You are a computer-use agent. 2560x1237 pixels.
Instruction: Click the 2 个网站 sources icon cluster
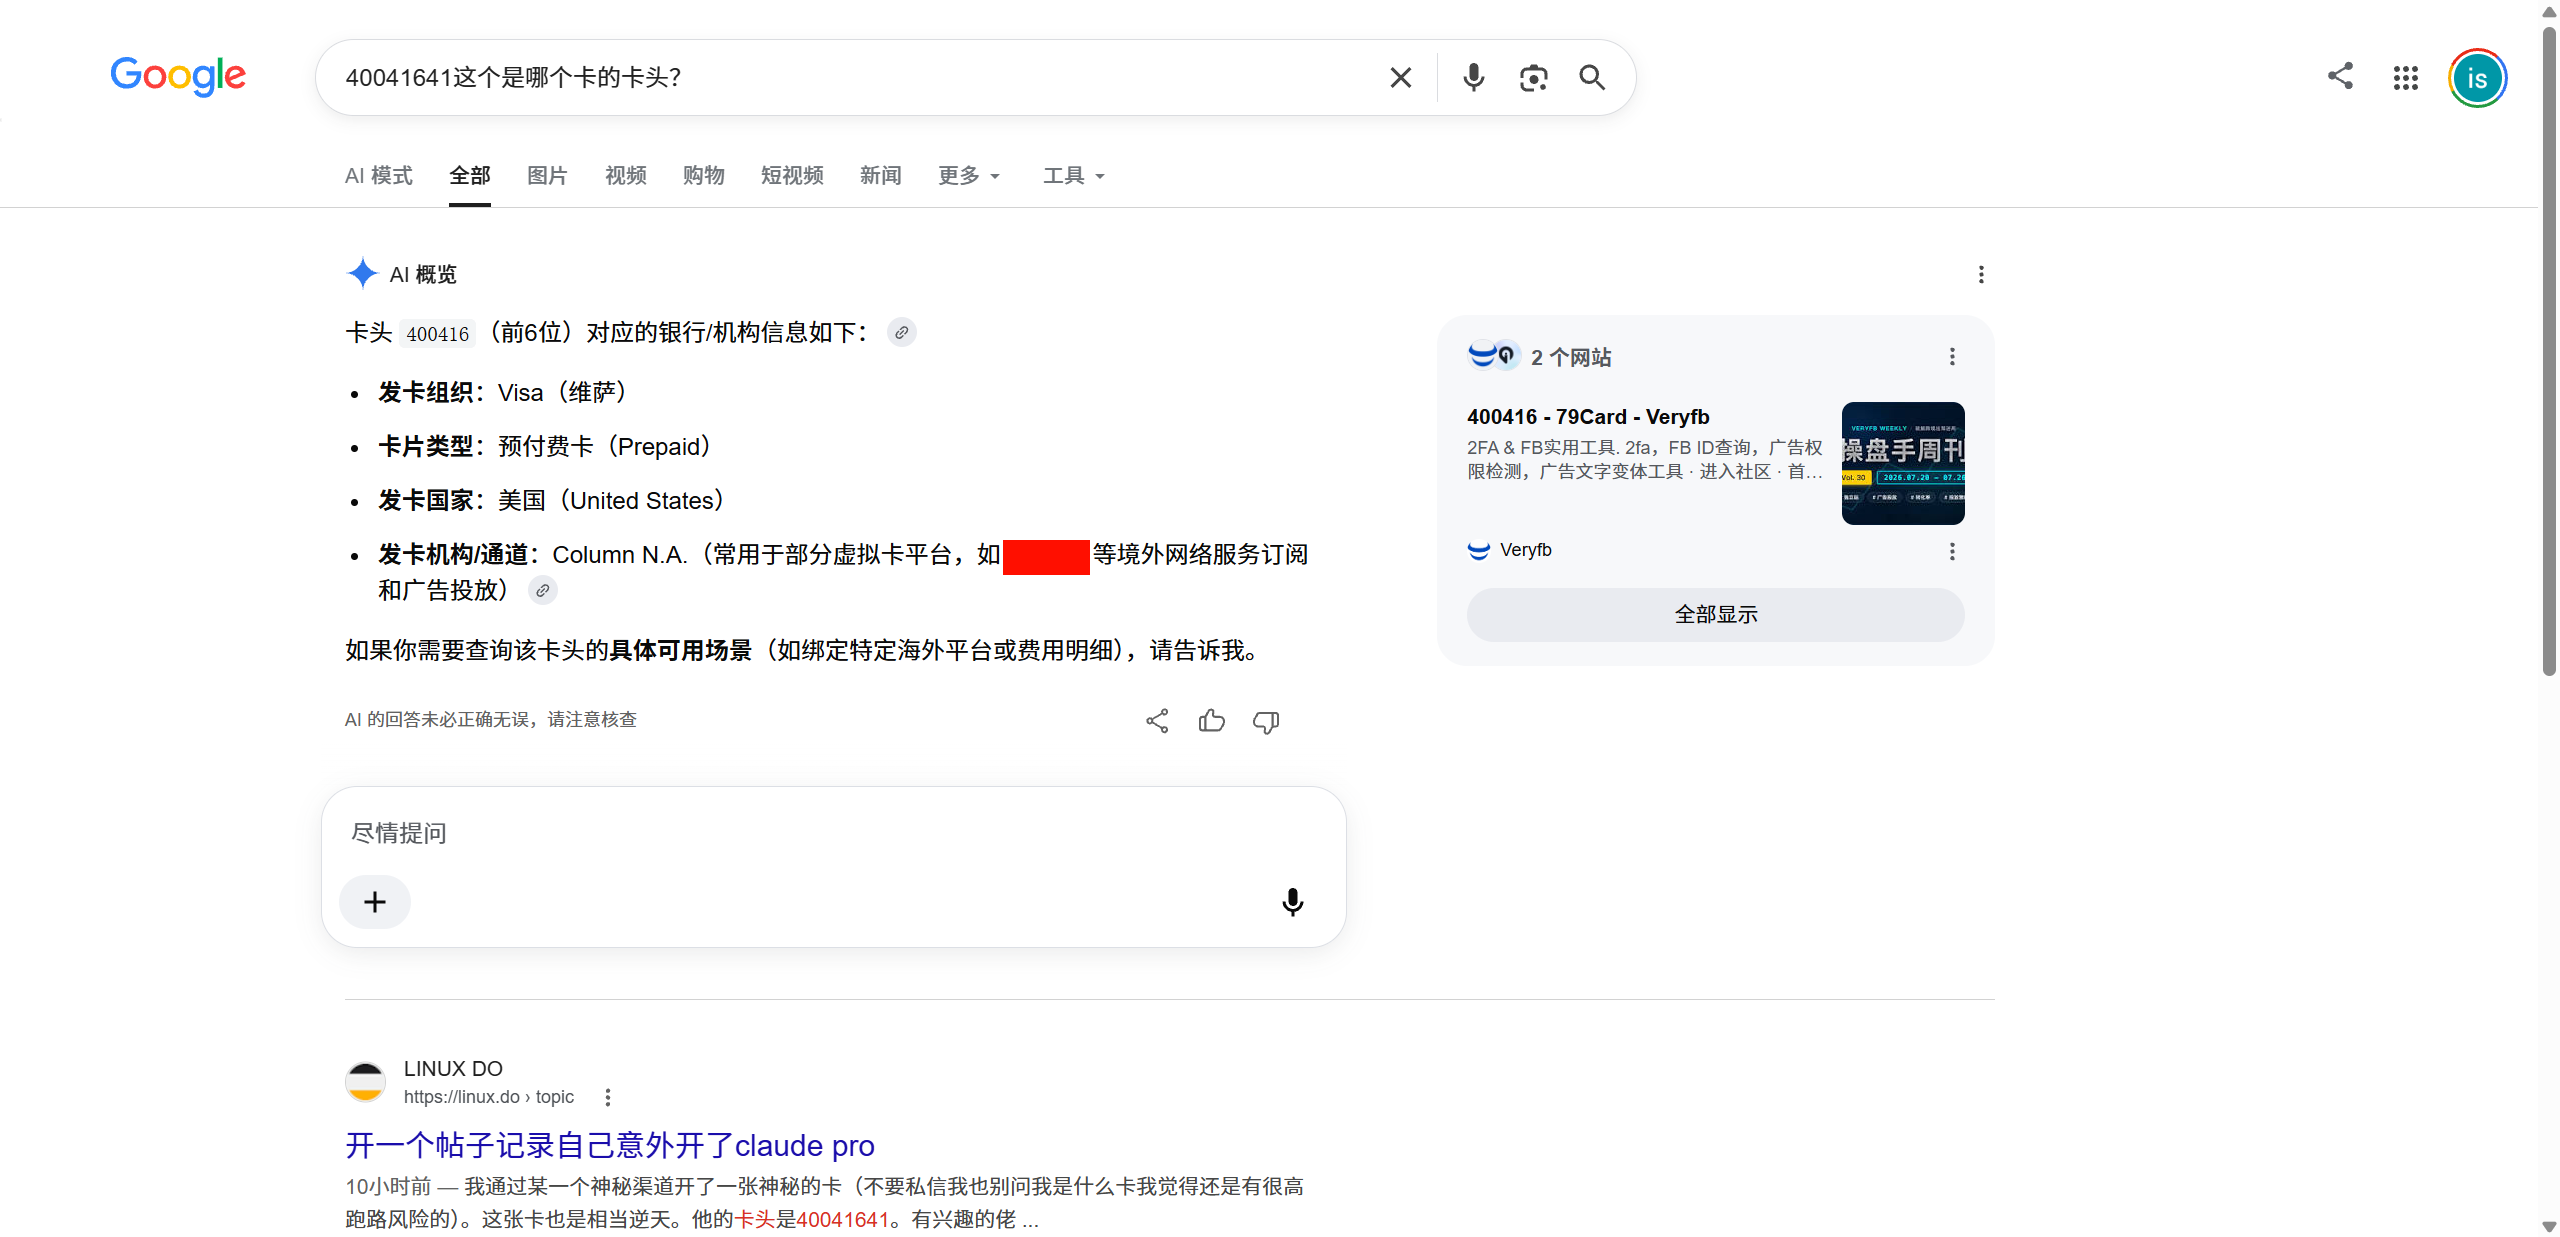click(x=1493, y=356)
